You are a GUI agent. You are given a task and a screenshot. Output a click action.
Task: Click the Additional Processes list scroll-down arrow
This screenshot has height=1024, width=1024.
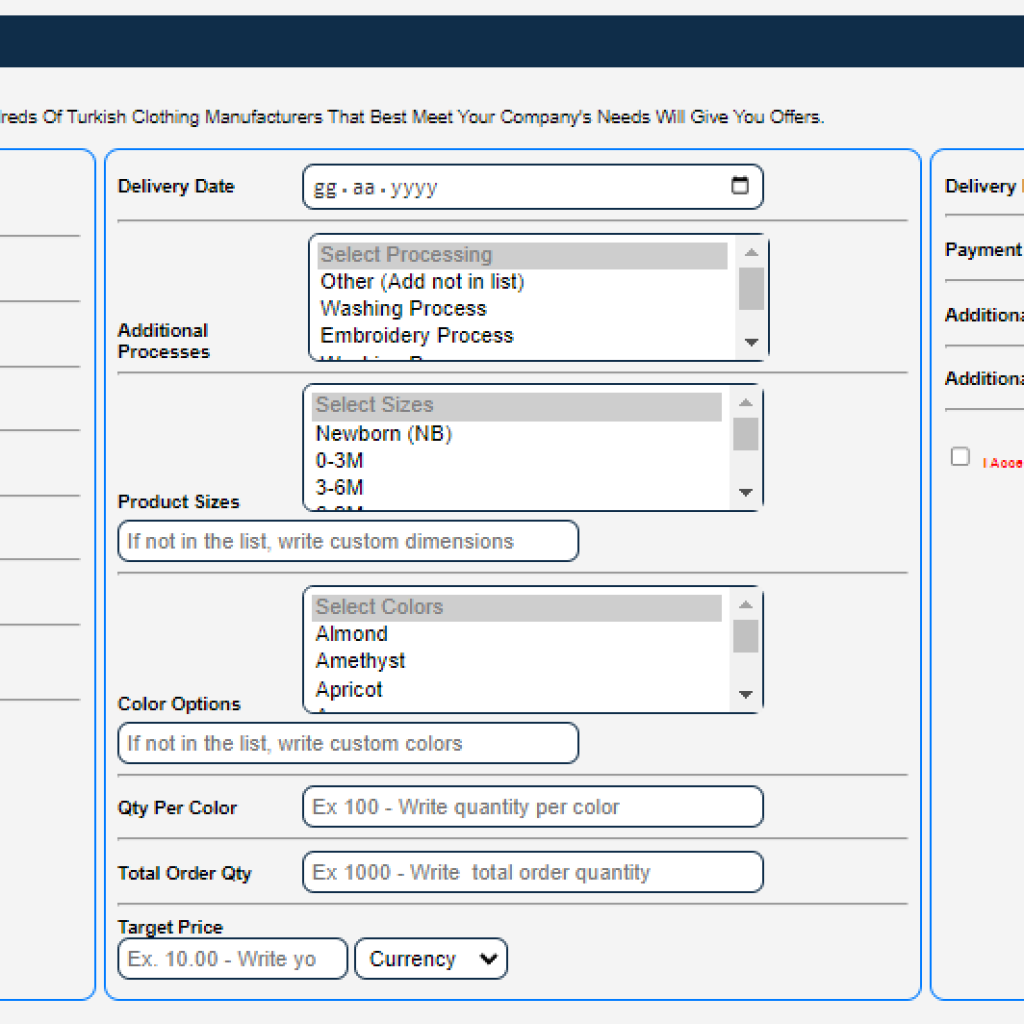(x=751, y=343)
